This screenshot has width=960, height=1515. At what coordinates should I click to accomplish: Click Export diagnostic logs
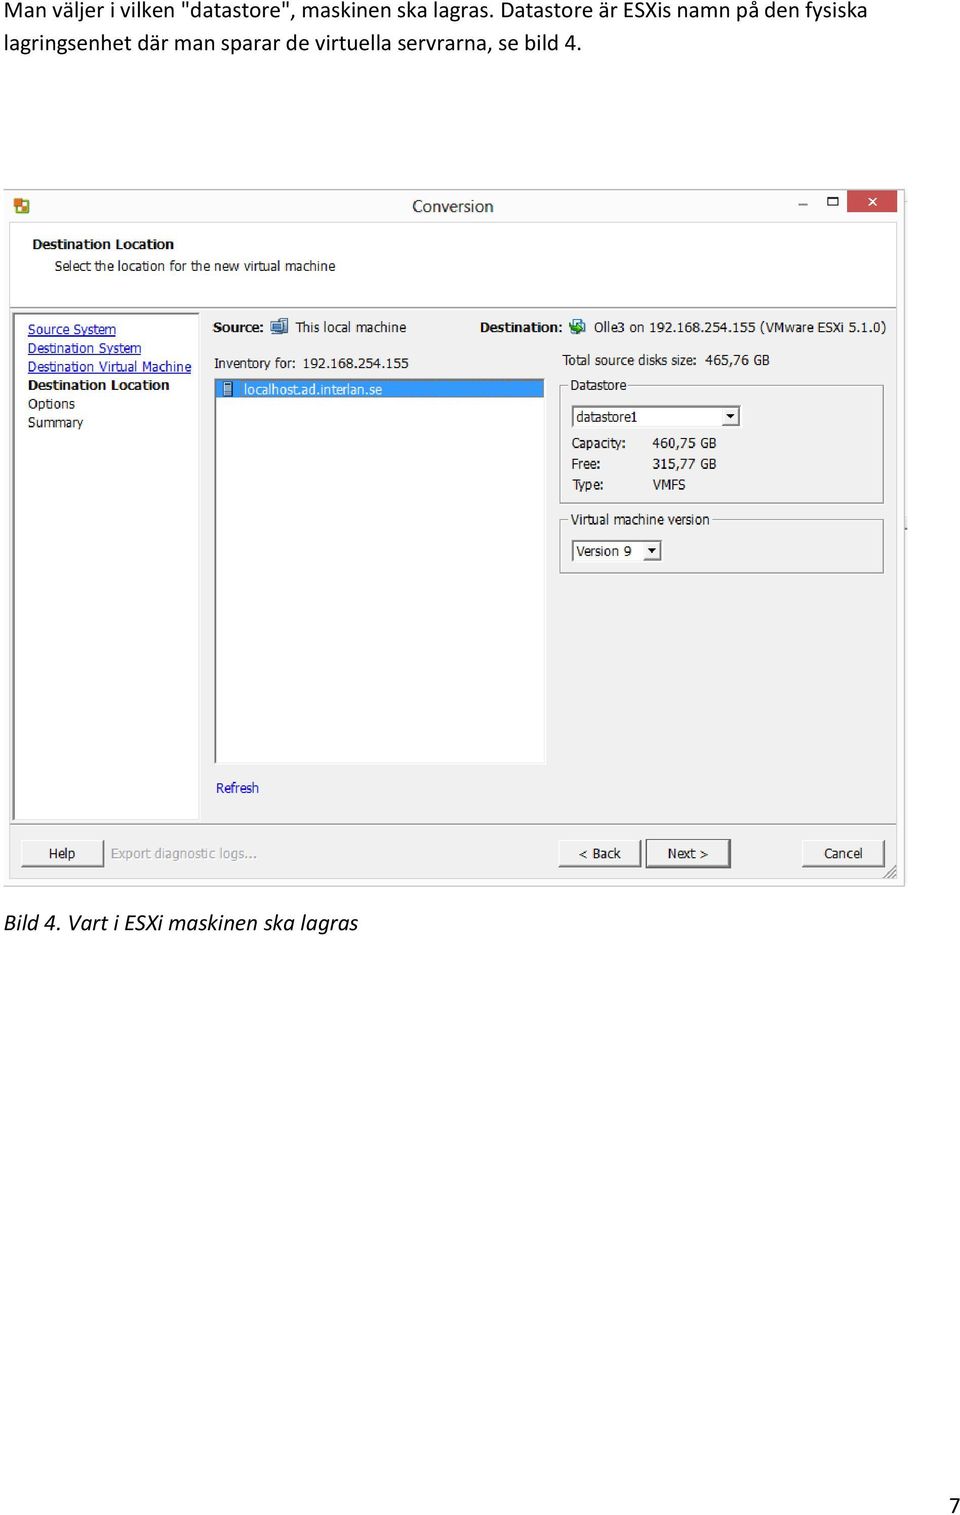pos(184,853)
